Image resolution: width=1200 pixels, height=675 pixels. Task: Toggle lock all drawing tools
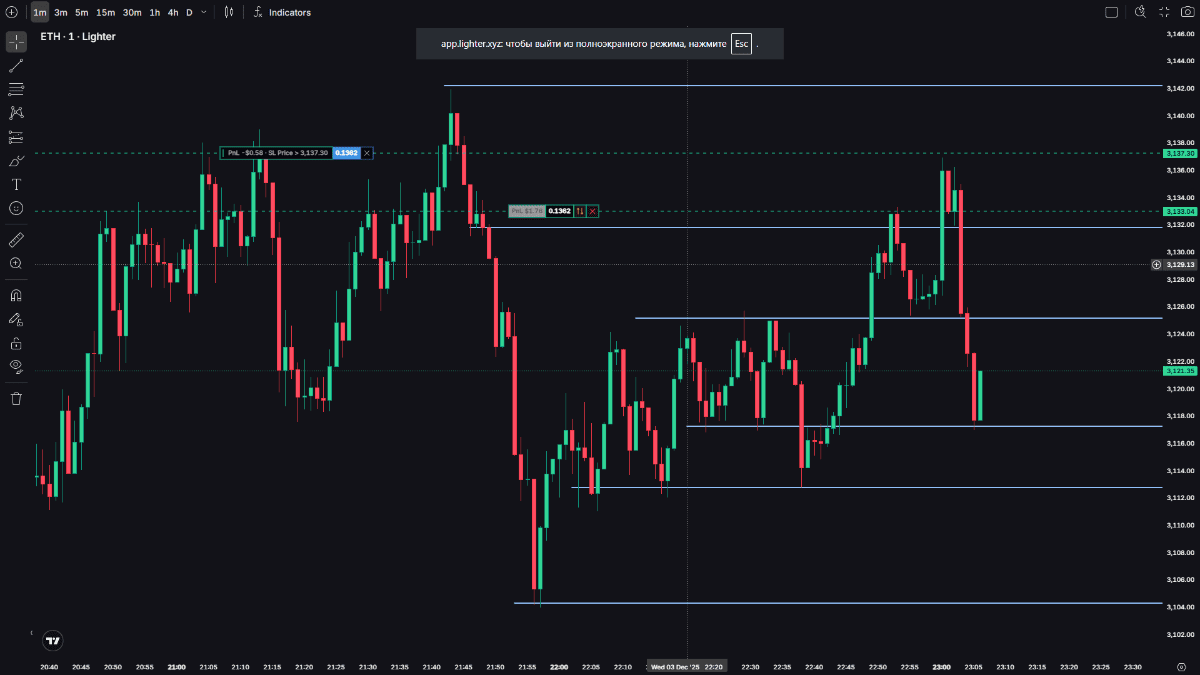(x=16, y=343)
